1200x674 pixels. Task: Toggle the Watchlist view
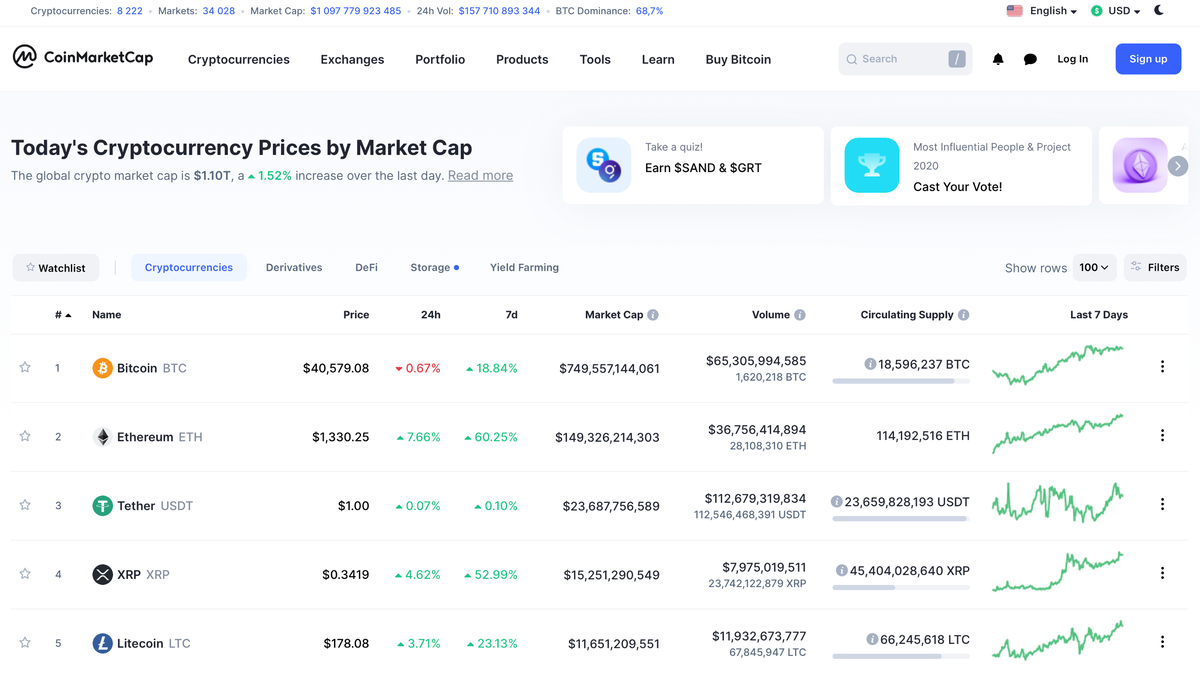(55, 267)
